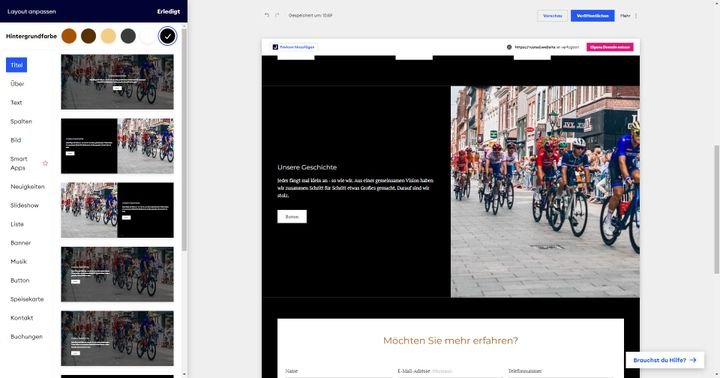Click the Telefonnummer form field
The height and width of the screenshot is (378, 720).
pos(560,372)
